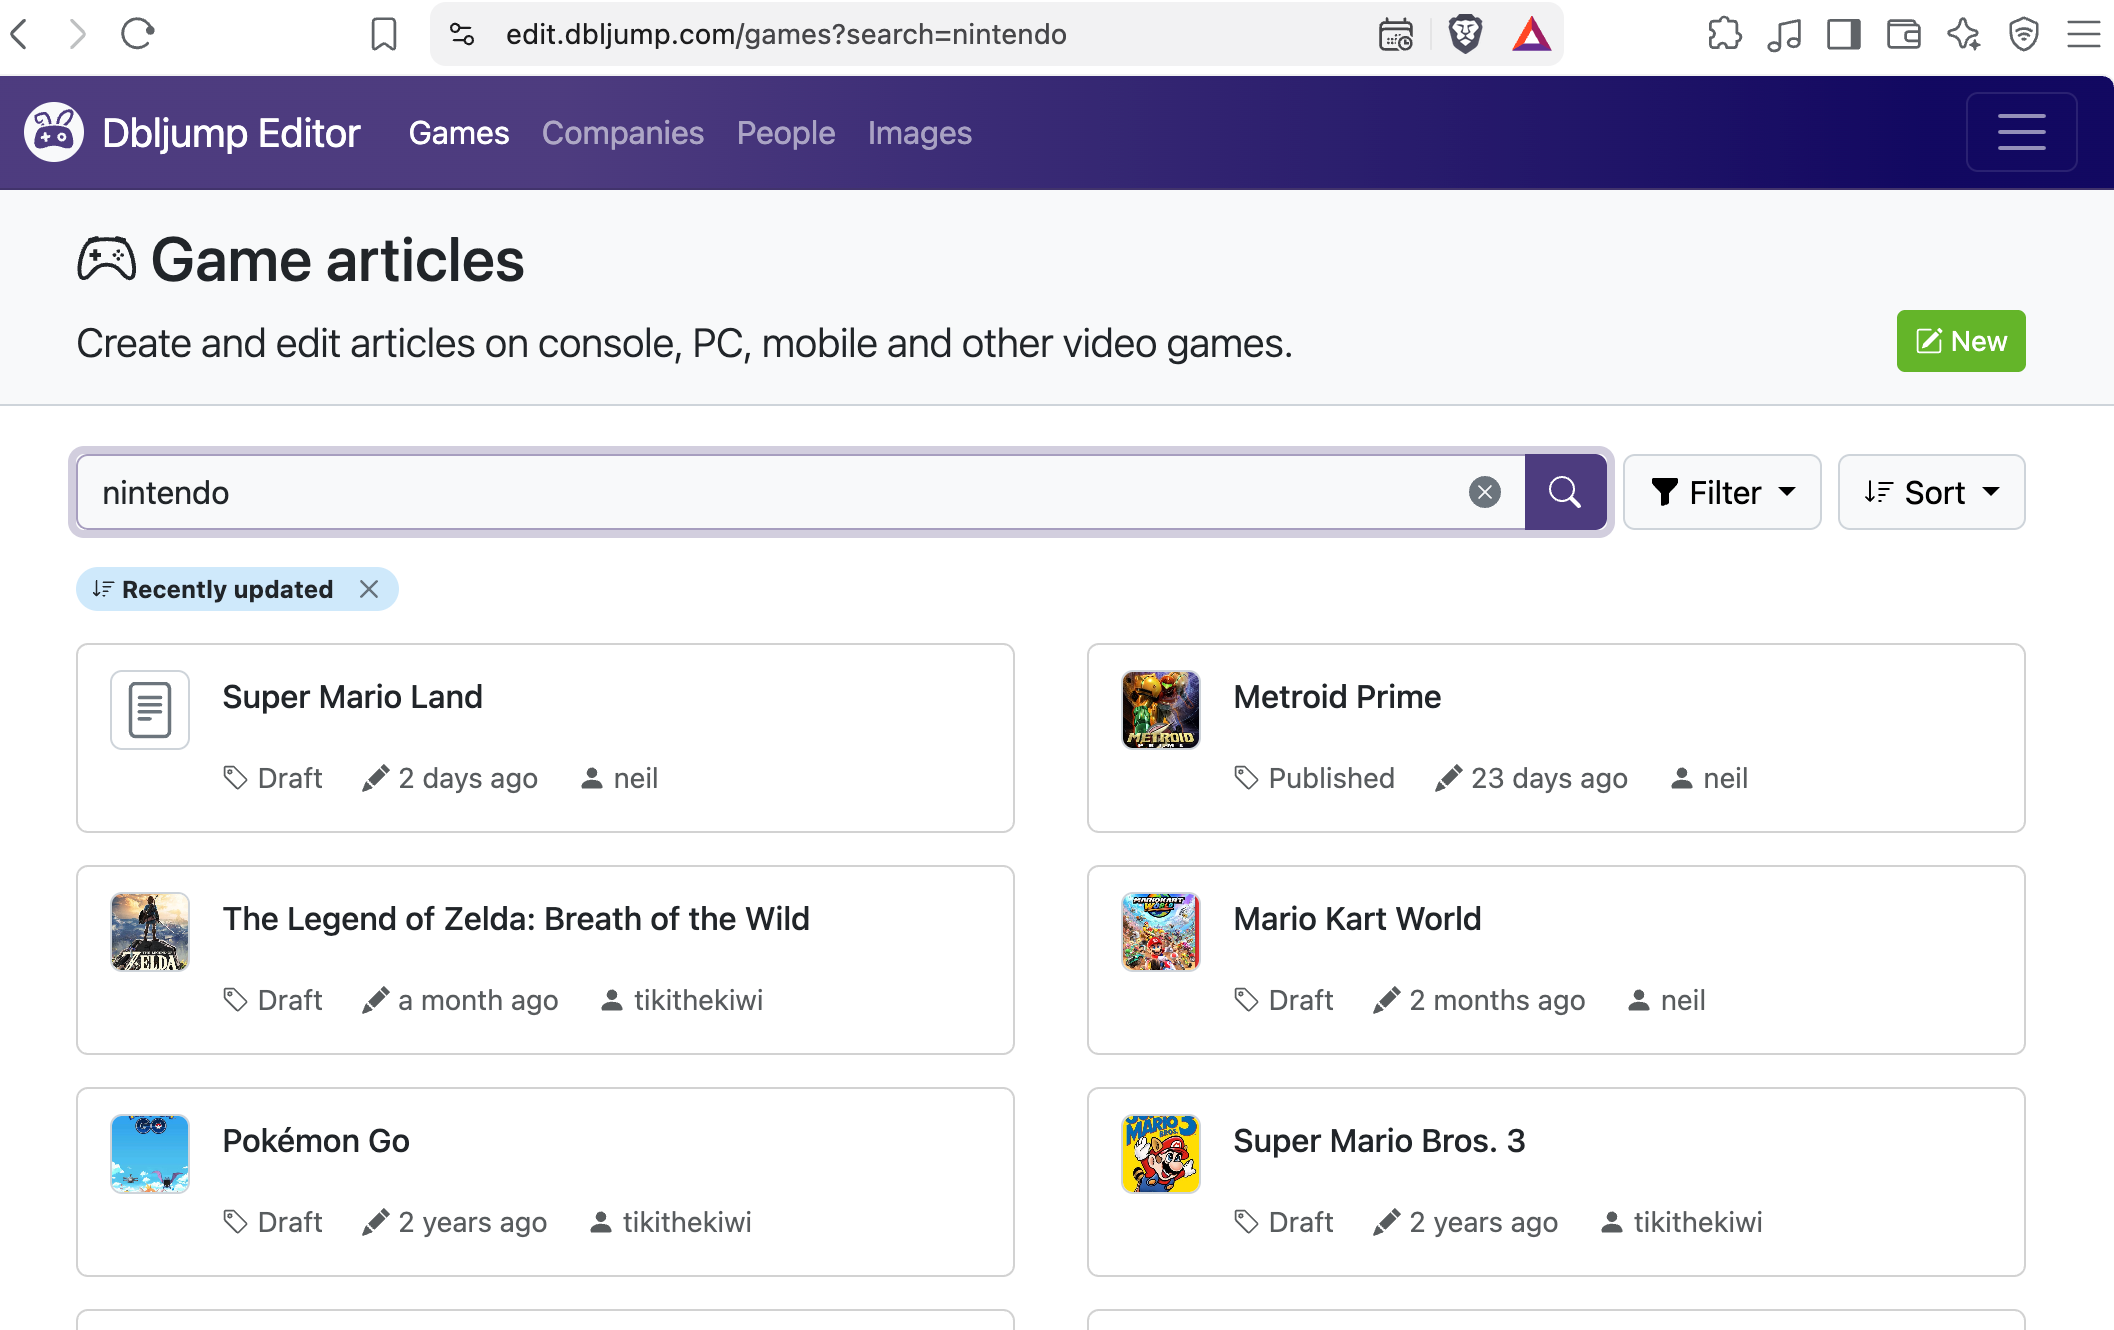Click the Brave Rewards triangle icon
This screenshot has height=1330, width=2114.
point(1531,34)
